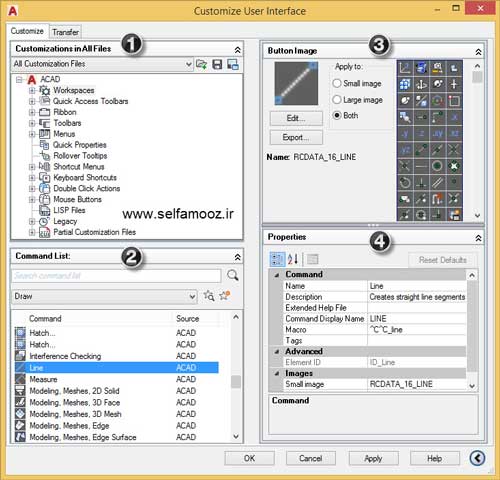Collapse the Button Image pane
The image size is (500, 480).
point(478,52)
